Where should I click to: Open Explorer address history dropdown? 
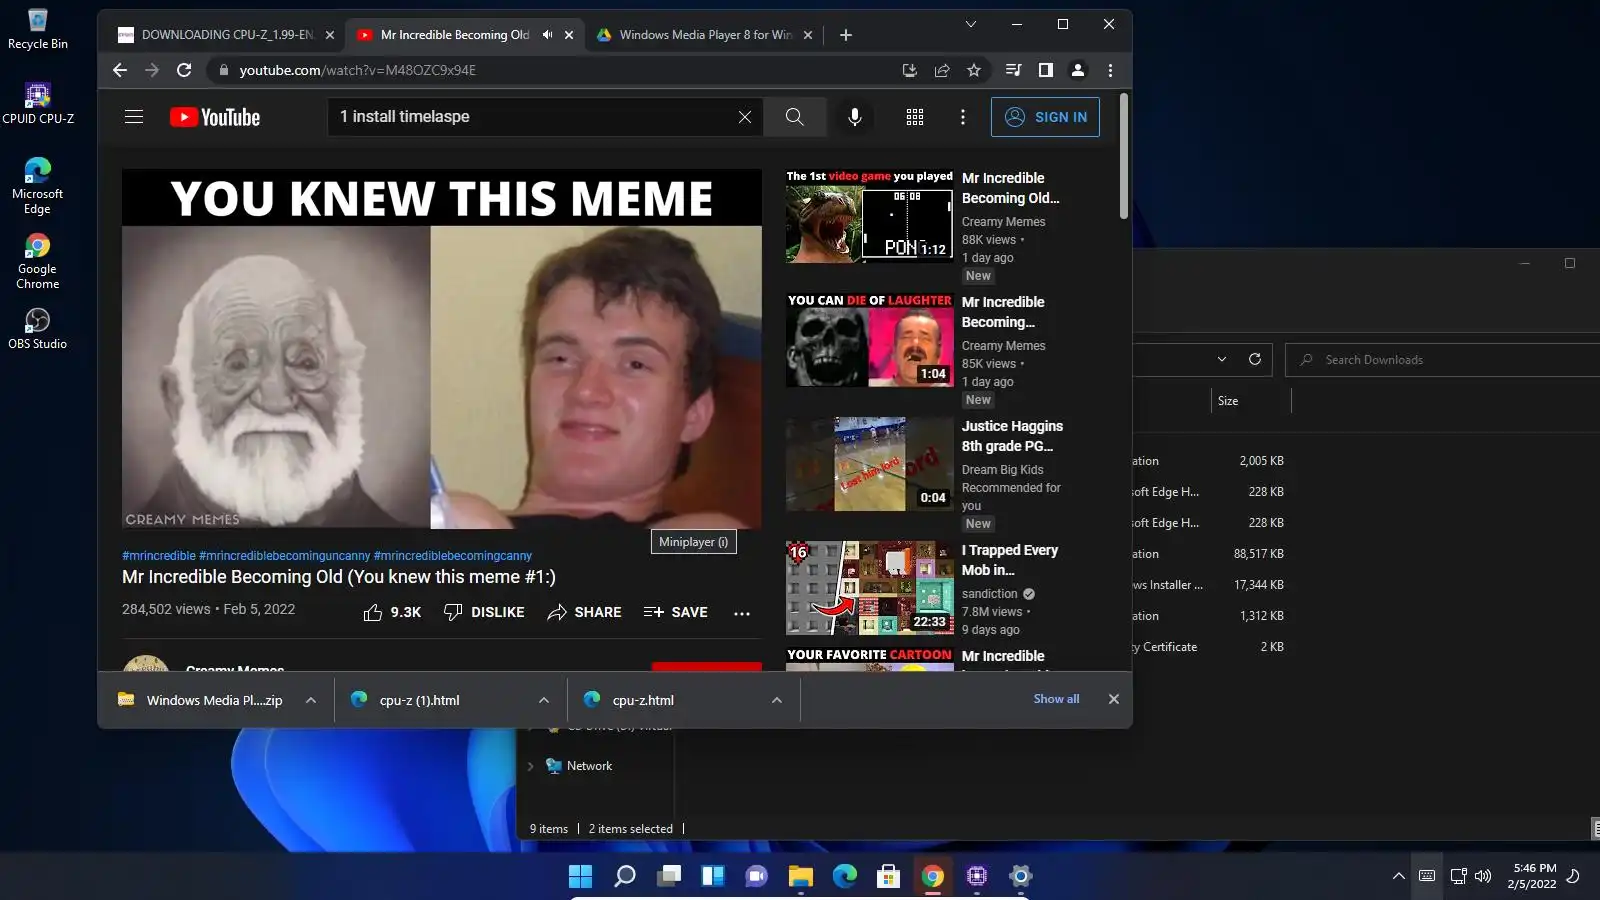tap(1222, 359)
